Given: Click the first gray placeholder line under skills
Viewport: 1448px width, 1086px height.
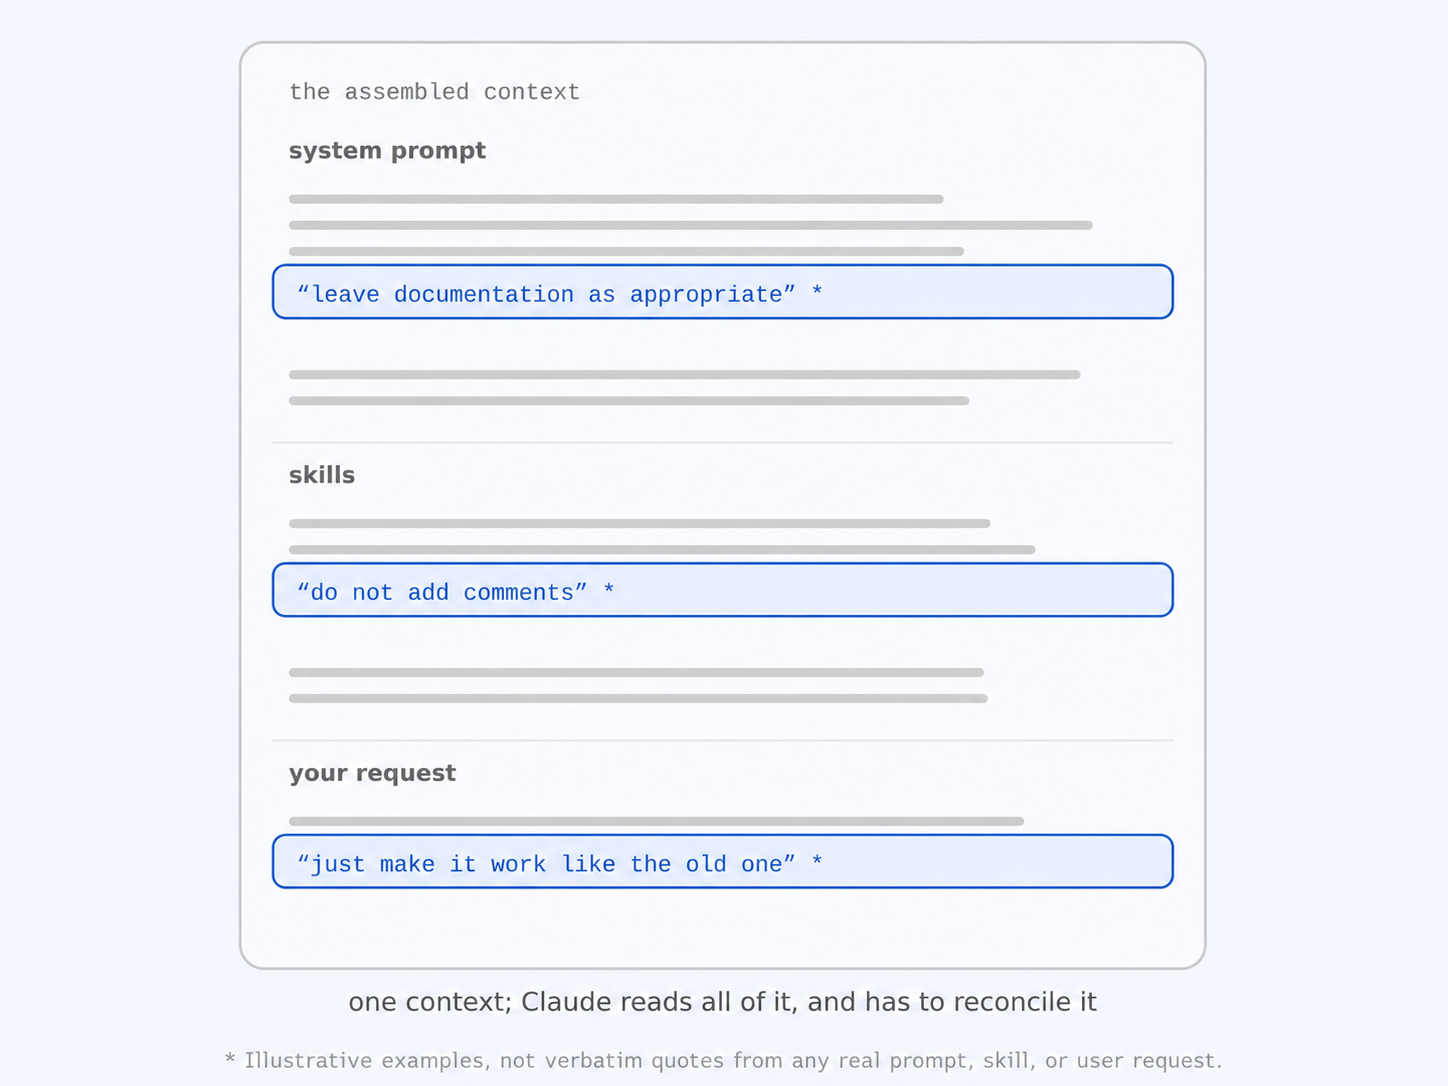Looking at the screenshot, I should (640, 523).
